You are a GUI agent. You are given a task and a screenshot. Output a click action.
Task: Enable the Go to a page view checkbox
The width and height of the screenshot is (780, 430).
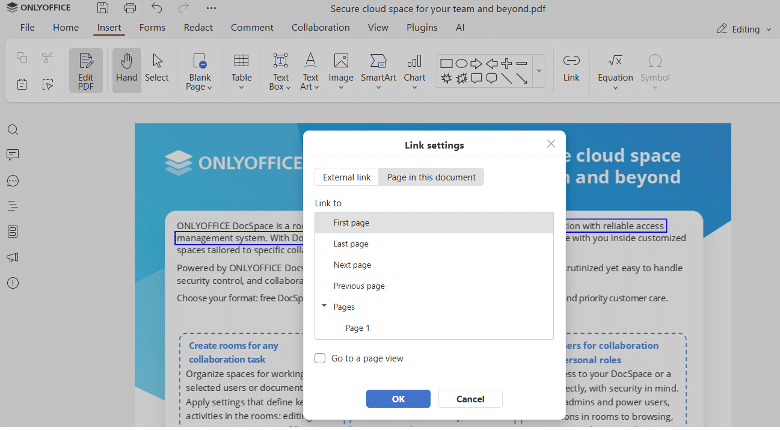tap(320, 358)
